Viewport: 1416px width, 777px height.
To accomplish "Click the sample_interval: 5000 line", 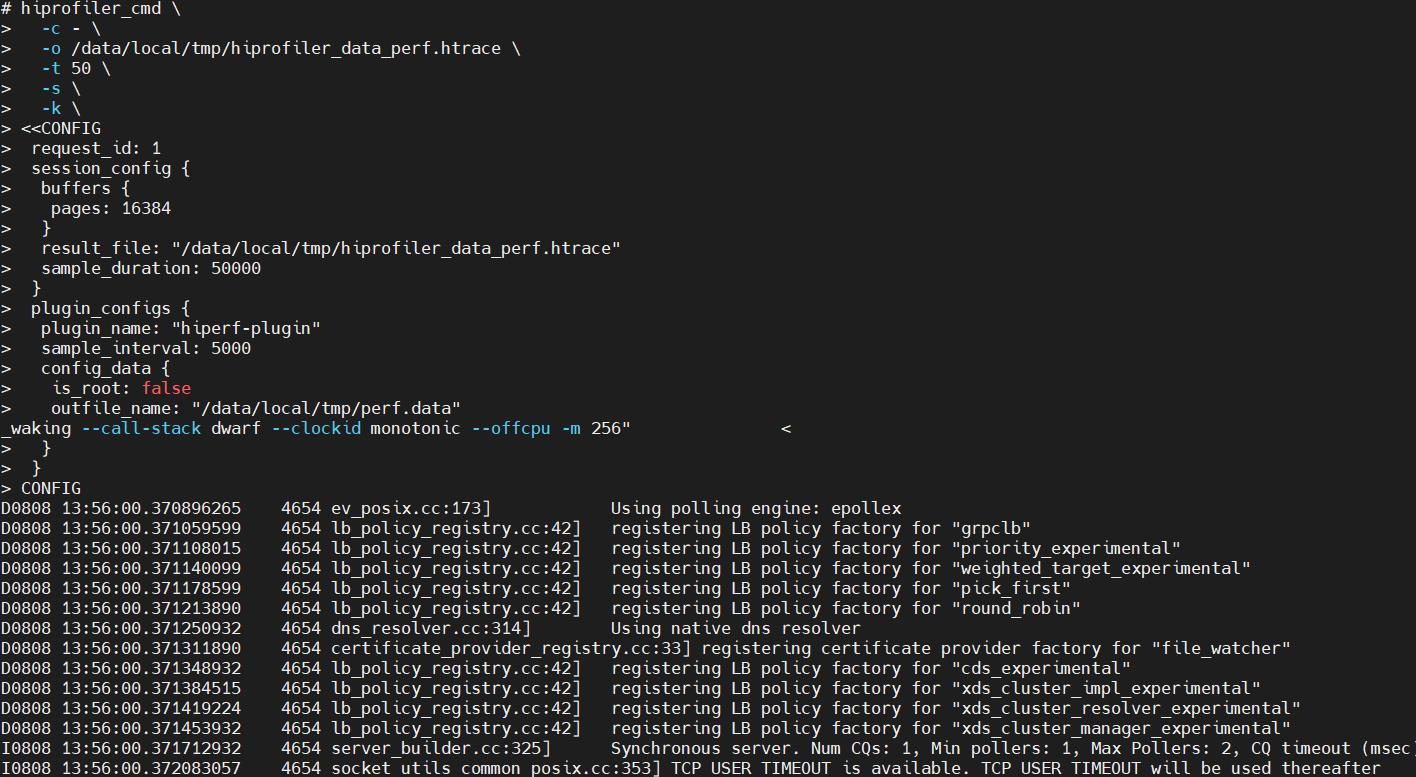I will [x=145, y=348].
